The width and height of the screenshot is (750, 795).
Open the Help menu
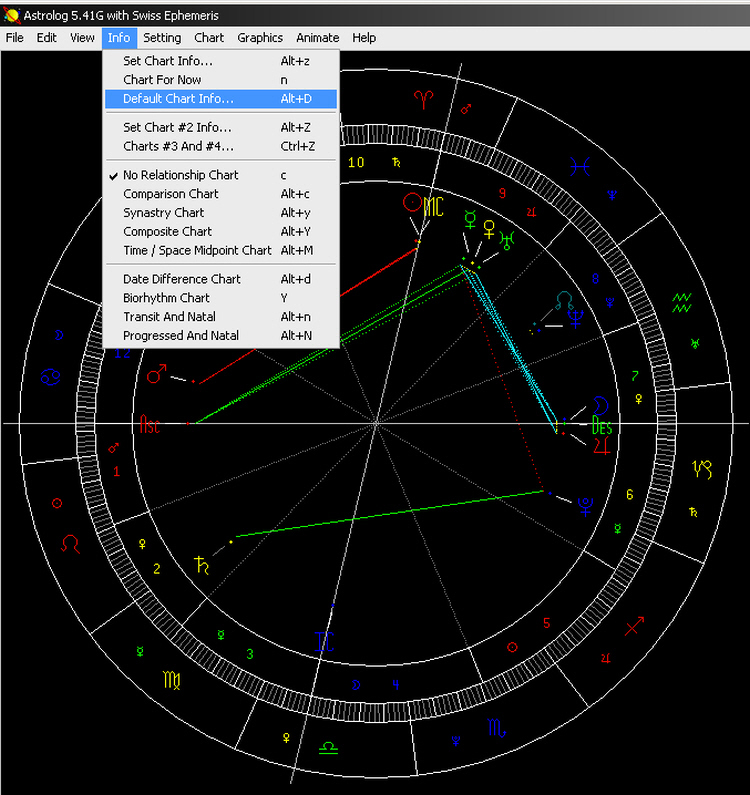364,38
